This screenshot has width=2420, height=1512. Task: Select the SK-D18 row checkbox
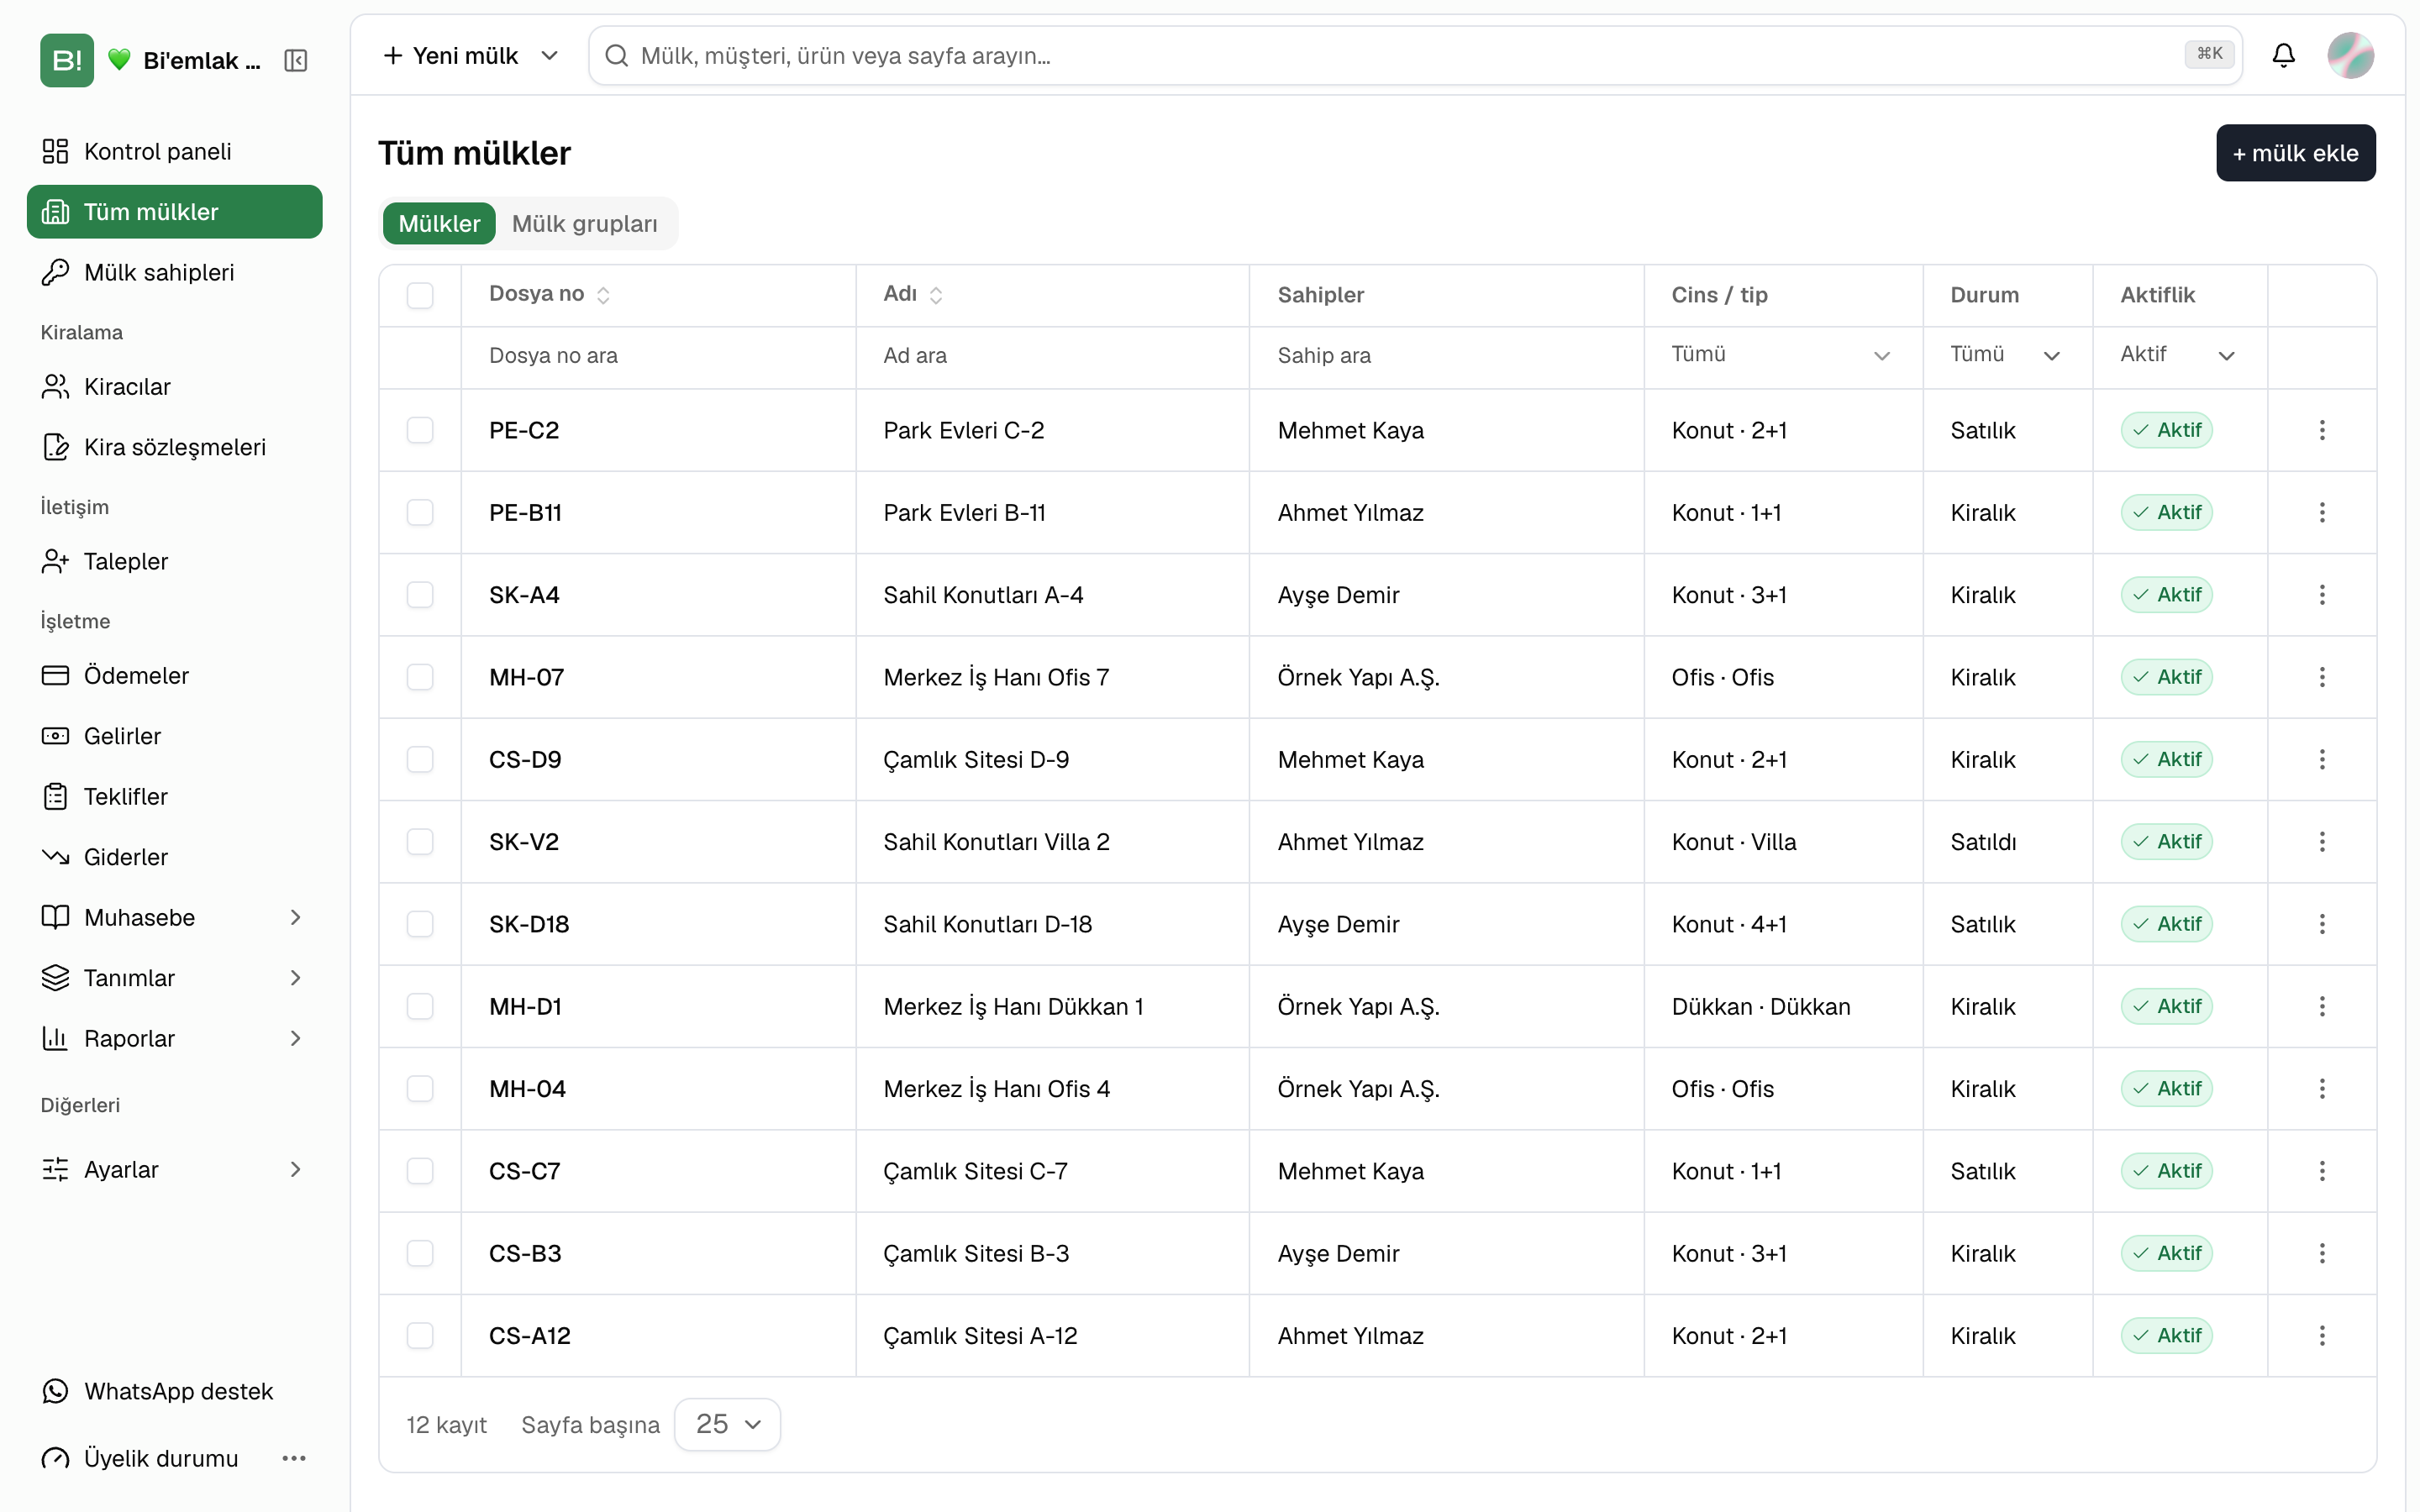420,924
